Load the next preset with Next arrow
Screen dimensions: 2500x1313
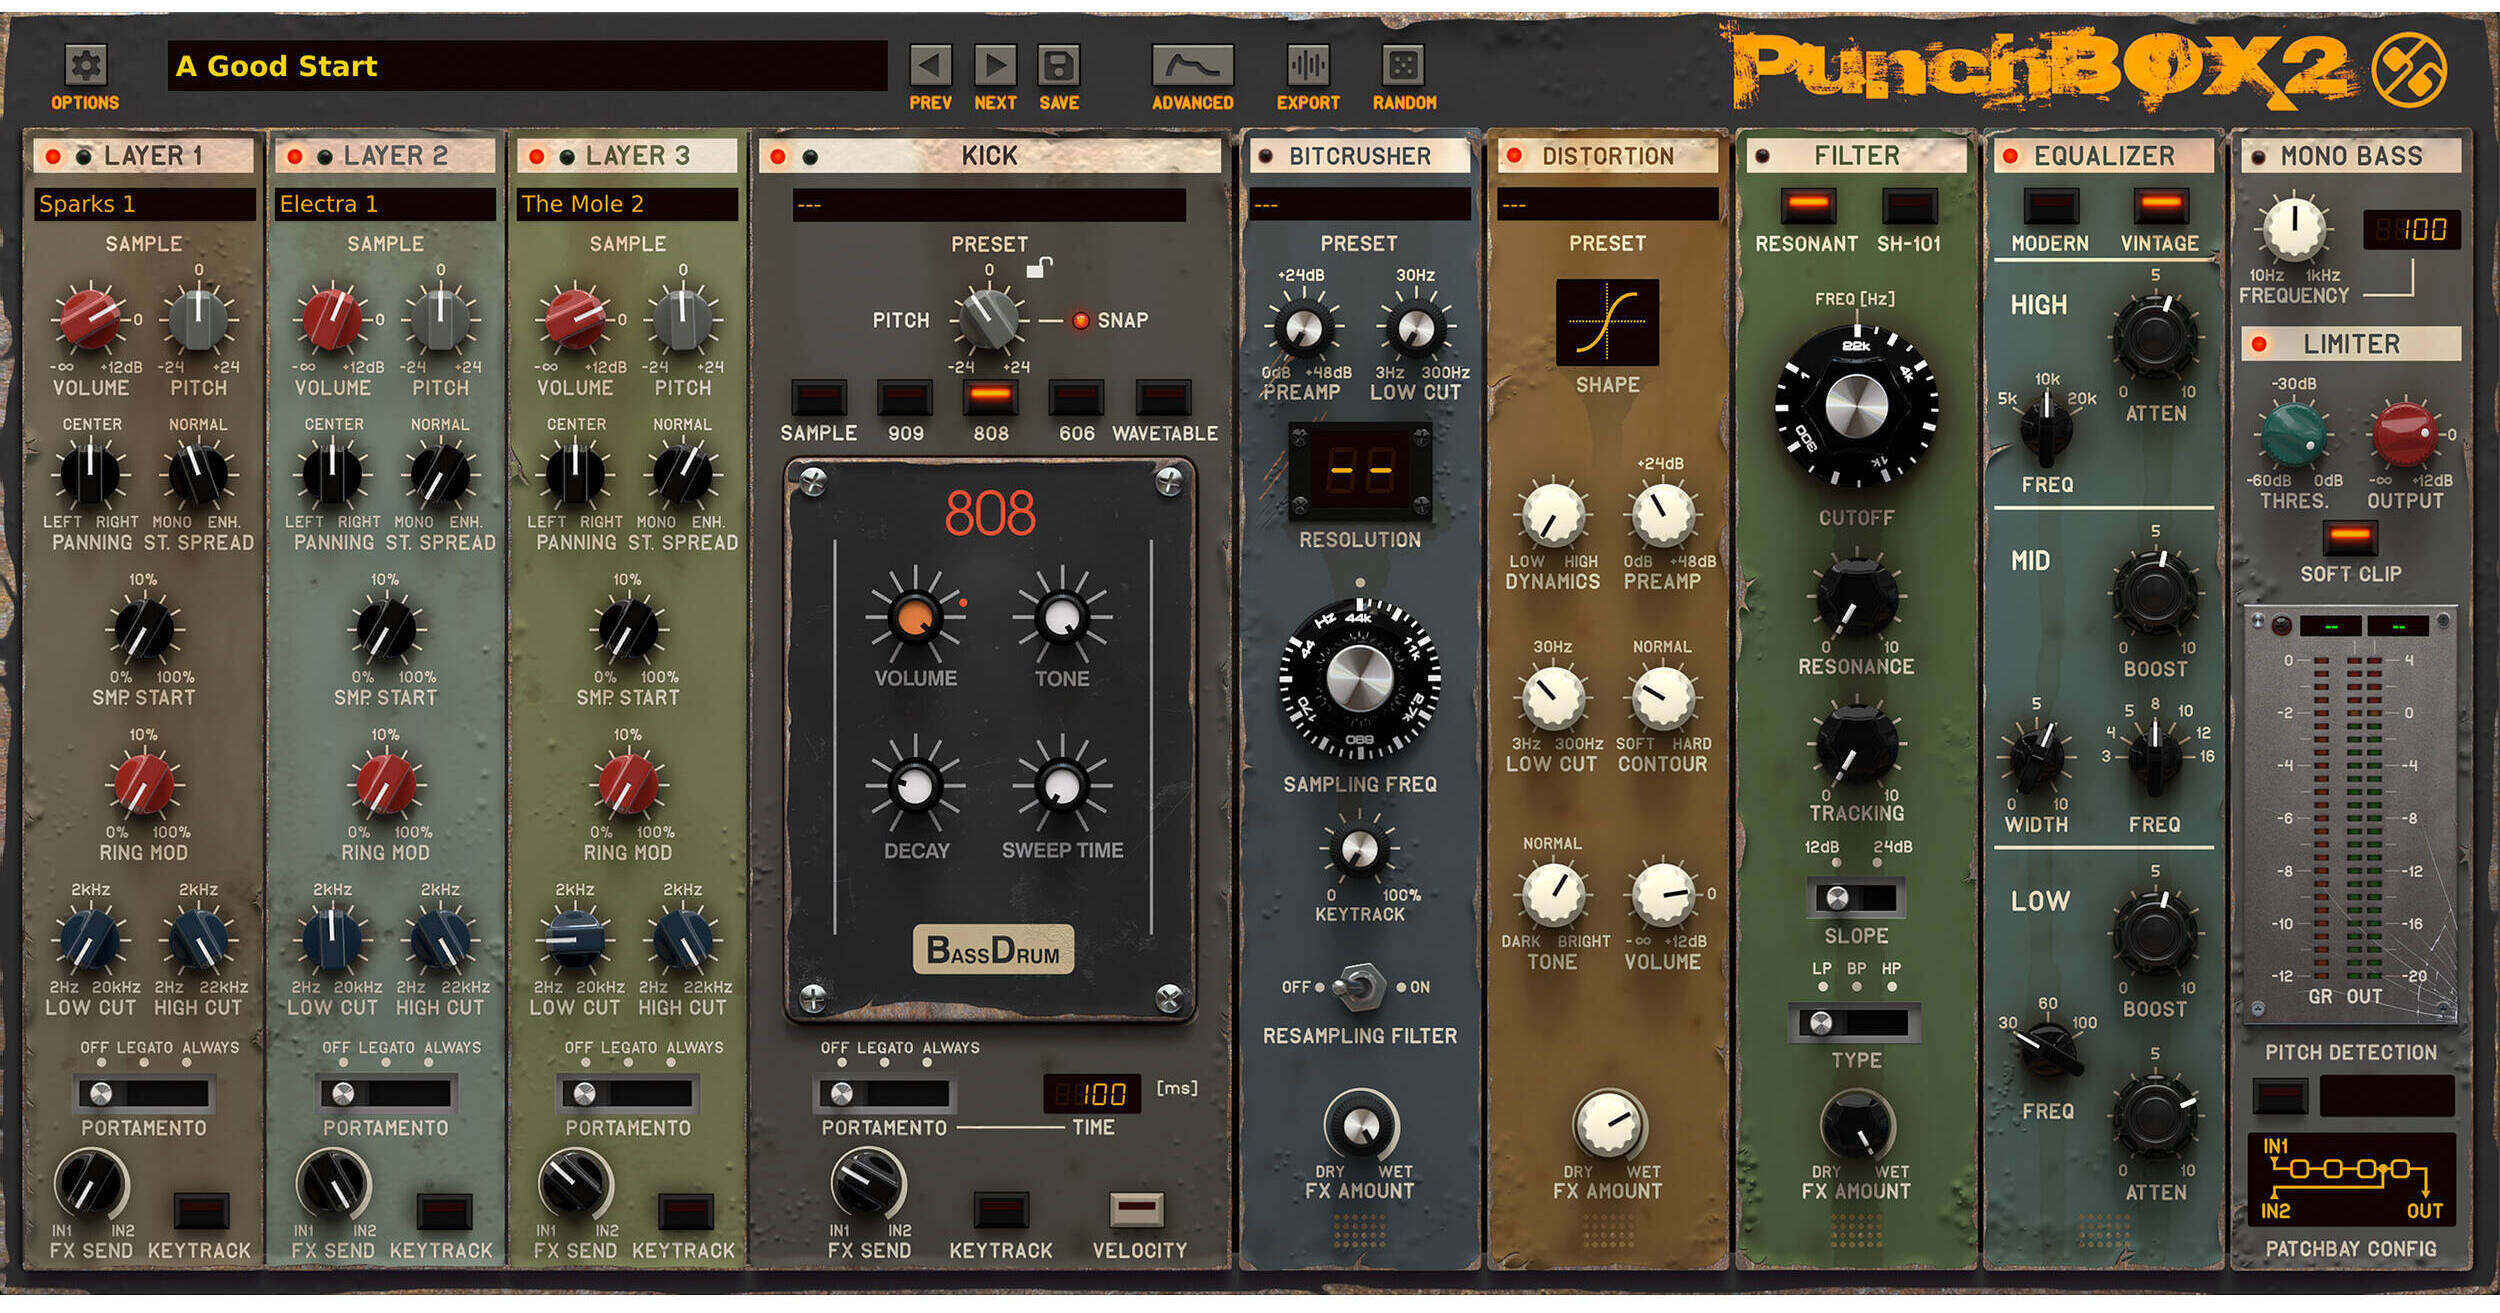995,66
